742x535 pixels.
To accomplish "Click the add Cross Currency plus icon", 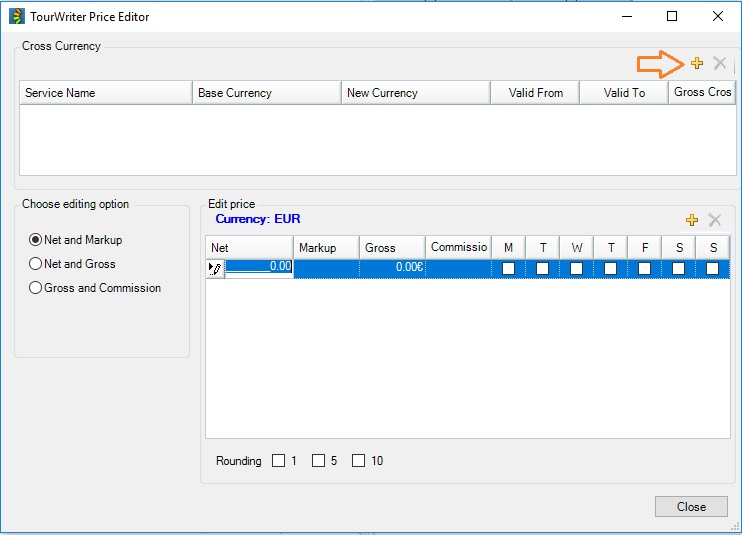I will tap(697, 64).
